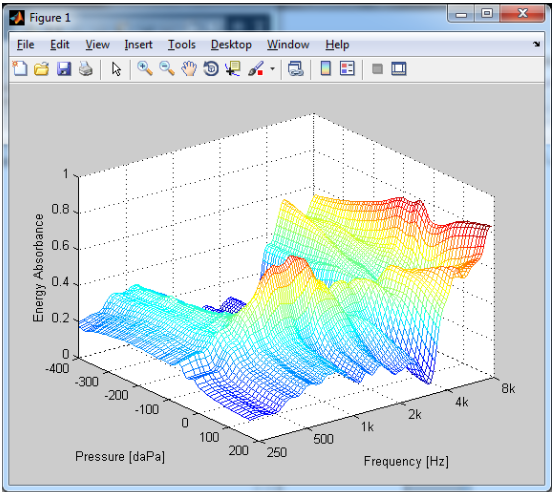The height and width of the screenshot is (496, 556).
Task: Hide plot tools using the gray square icon
Action: tap(377, 69)
